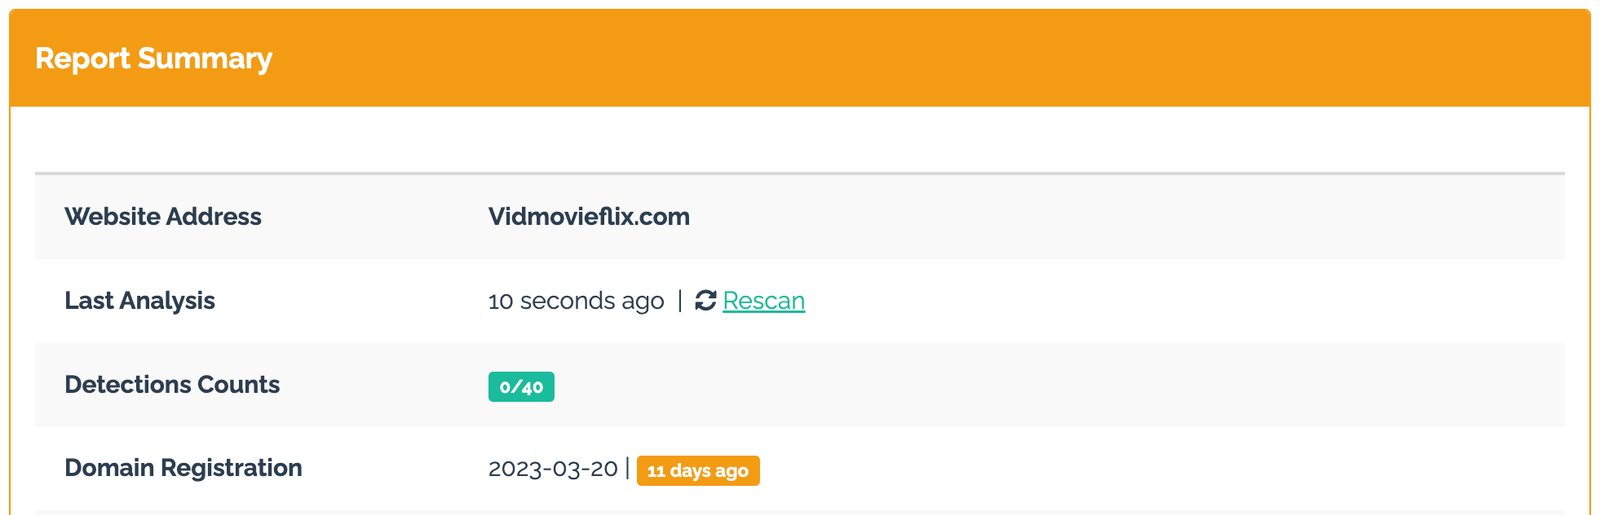
Task: Click the word Address in the website label
Action: 214,217
